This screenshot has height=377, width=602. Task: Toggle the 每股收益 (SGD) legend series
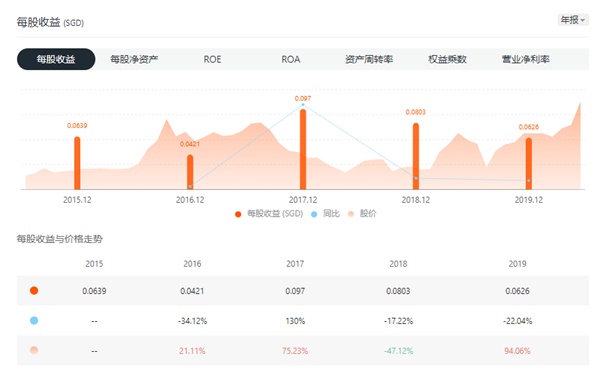[269, 214]
